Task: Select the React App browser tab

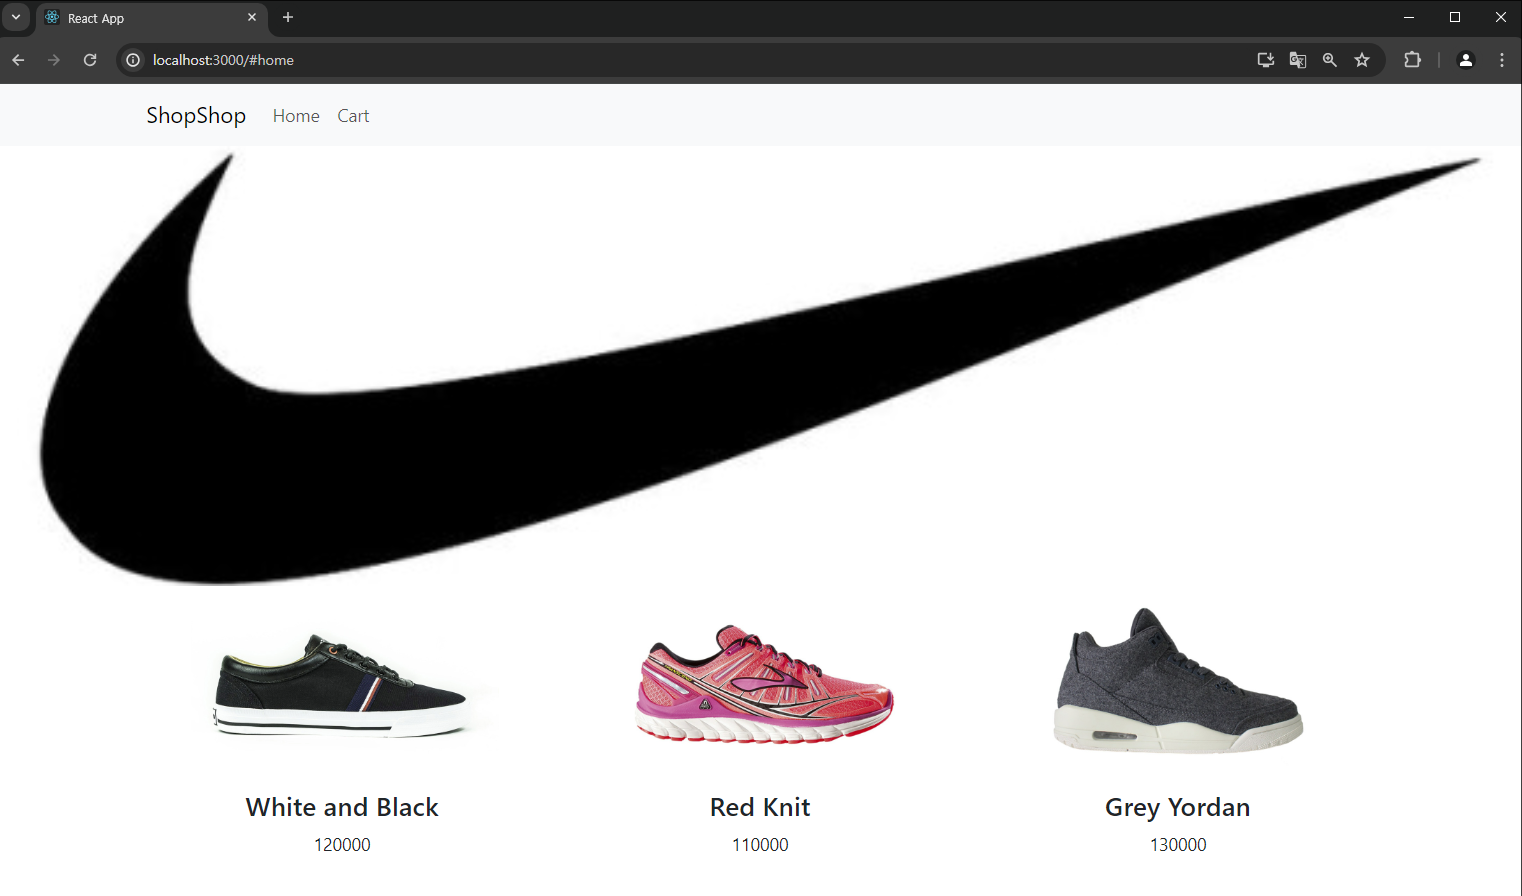Action: coord(152,18)
